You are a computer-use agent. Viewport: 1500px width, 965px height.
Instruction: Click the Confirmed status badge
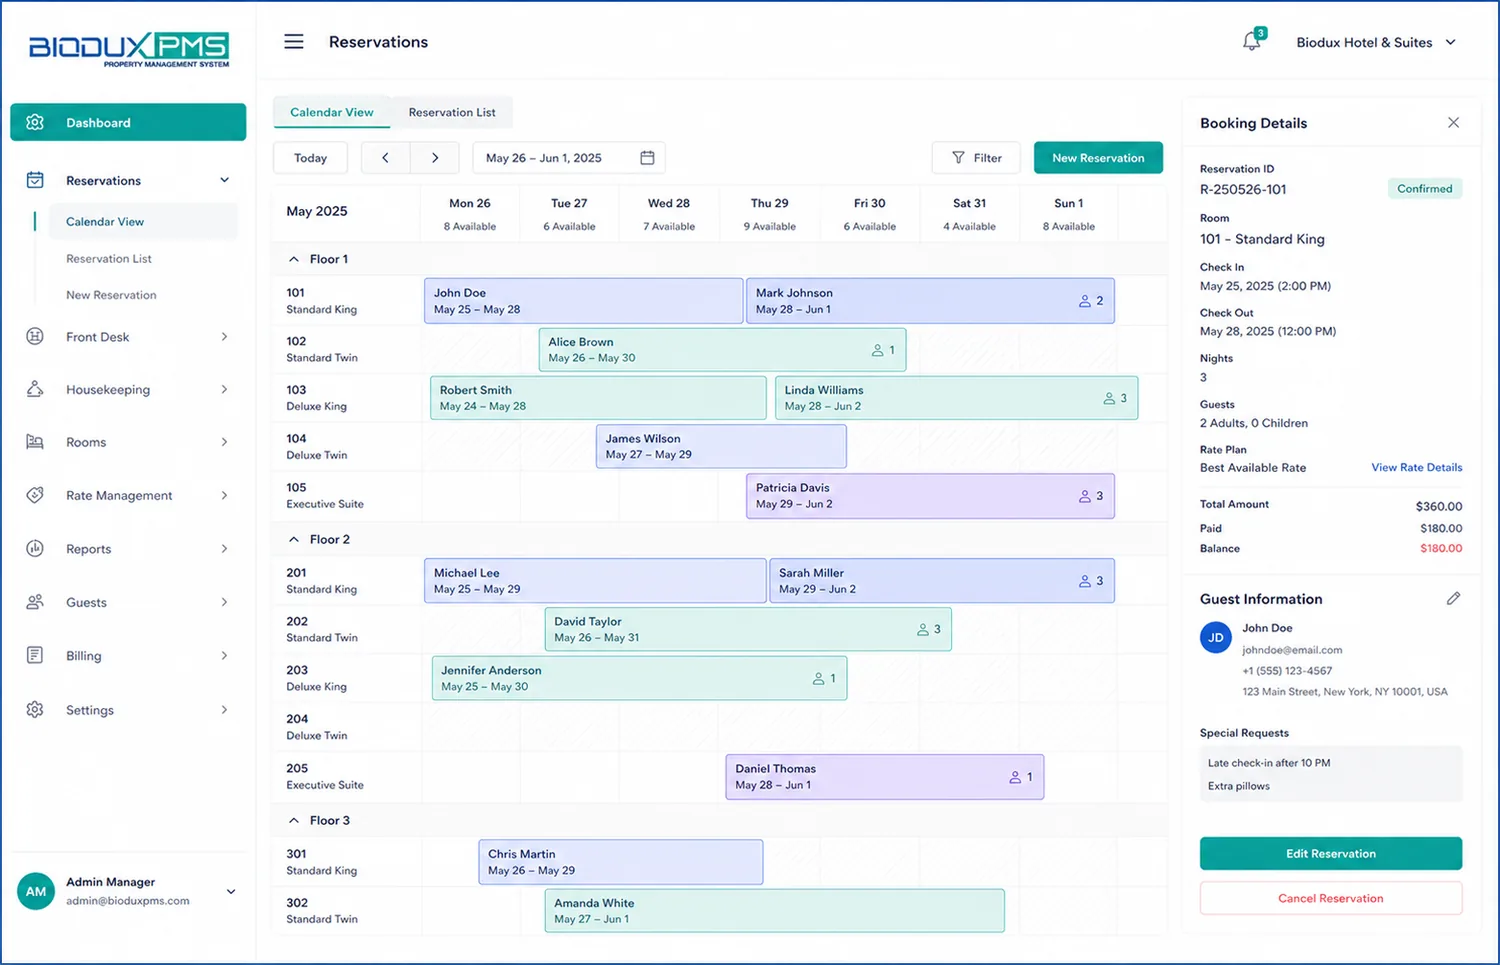pos(1424,188)
